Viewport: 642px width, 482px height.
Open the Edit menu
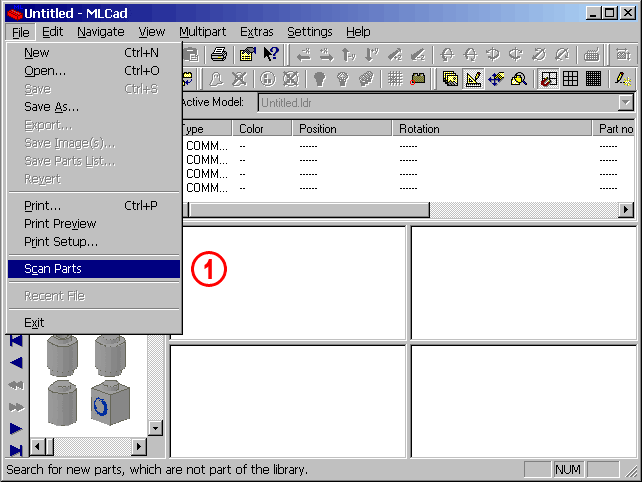pyautogui.click(x=52, y=32)
